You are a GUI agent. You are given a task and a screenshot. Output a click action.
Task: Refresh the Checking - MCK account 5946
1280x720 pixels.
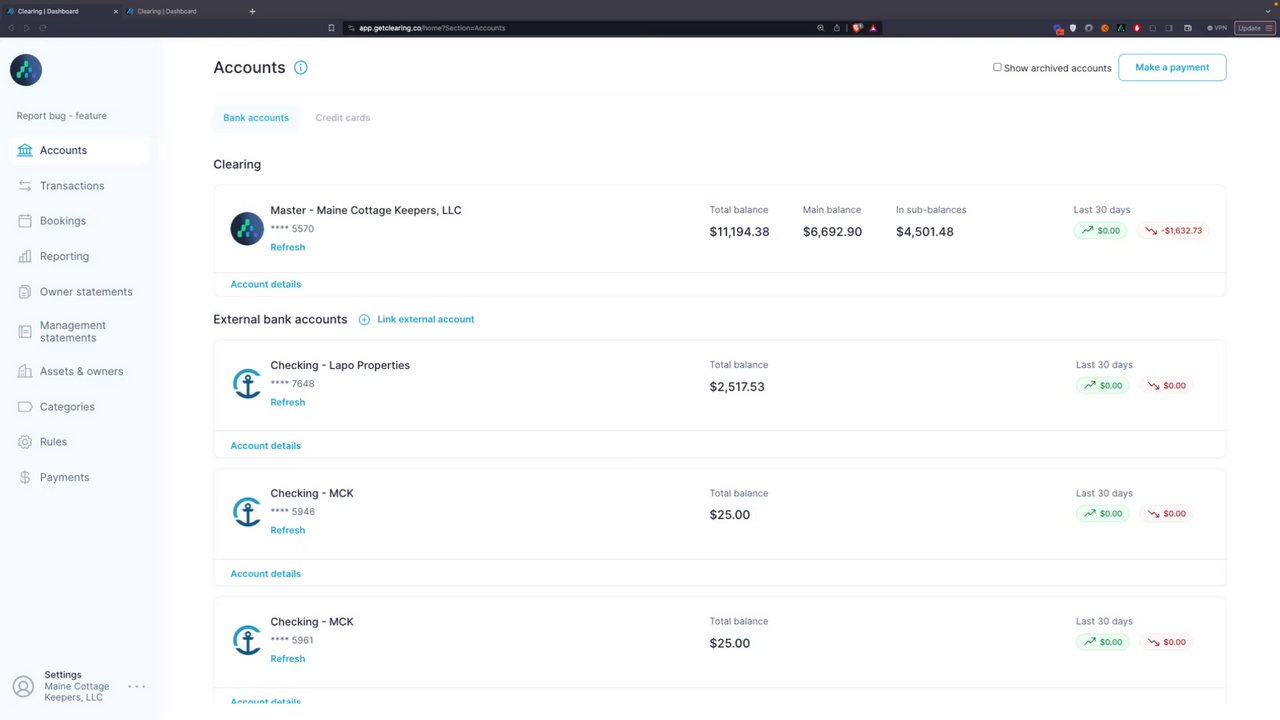point(287,530)
